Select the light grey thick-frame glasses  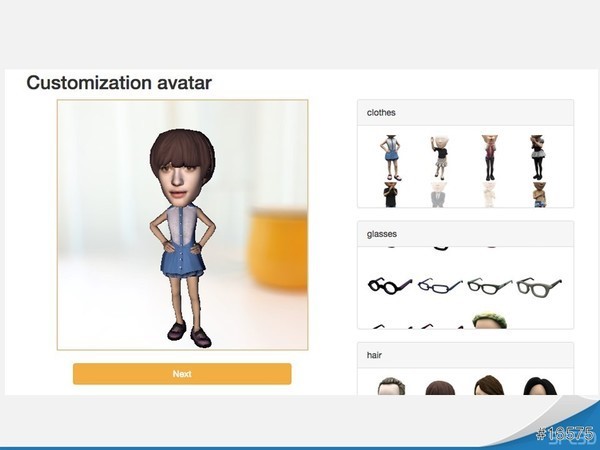pos(539,287)
